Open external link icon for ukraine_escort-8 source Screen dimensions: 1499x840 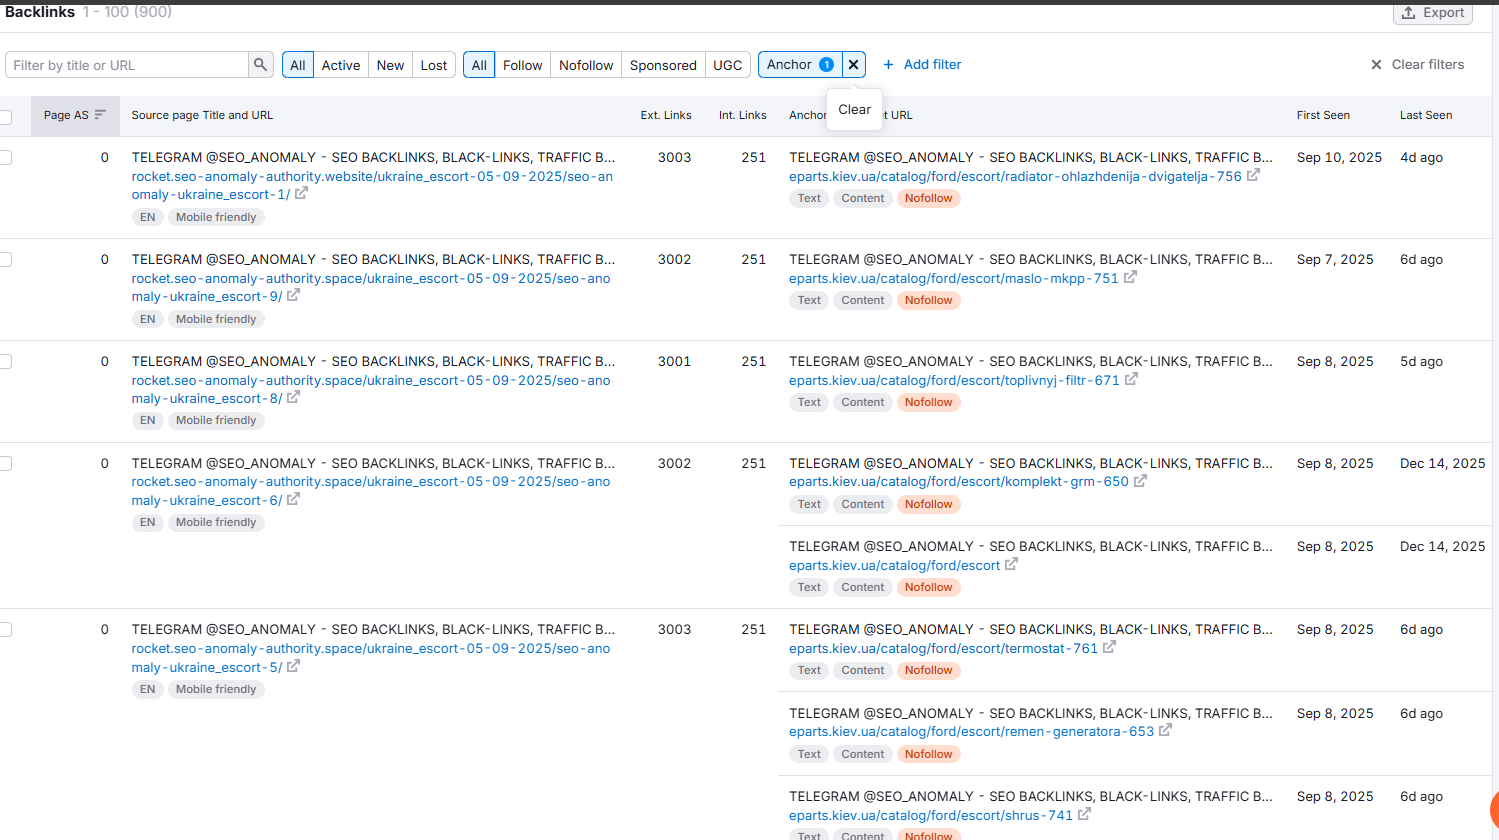pos(293,398)
